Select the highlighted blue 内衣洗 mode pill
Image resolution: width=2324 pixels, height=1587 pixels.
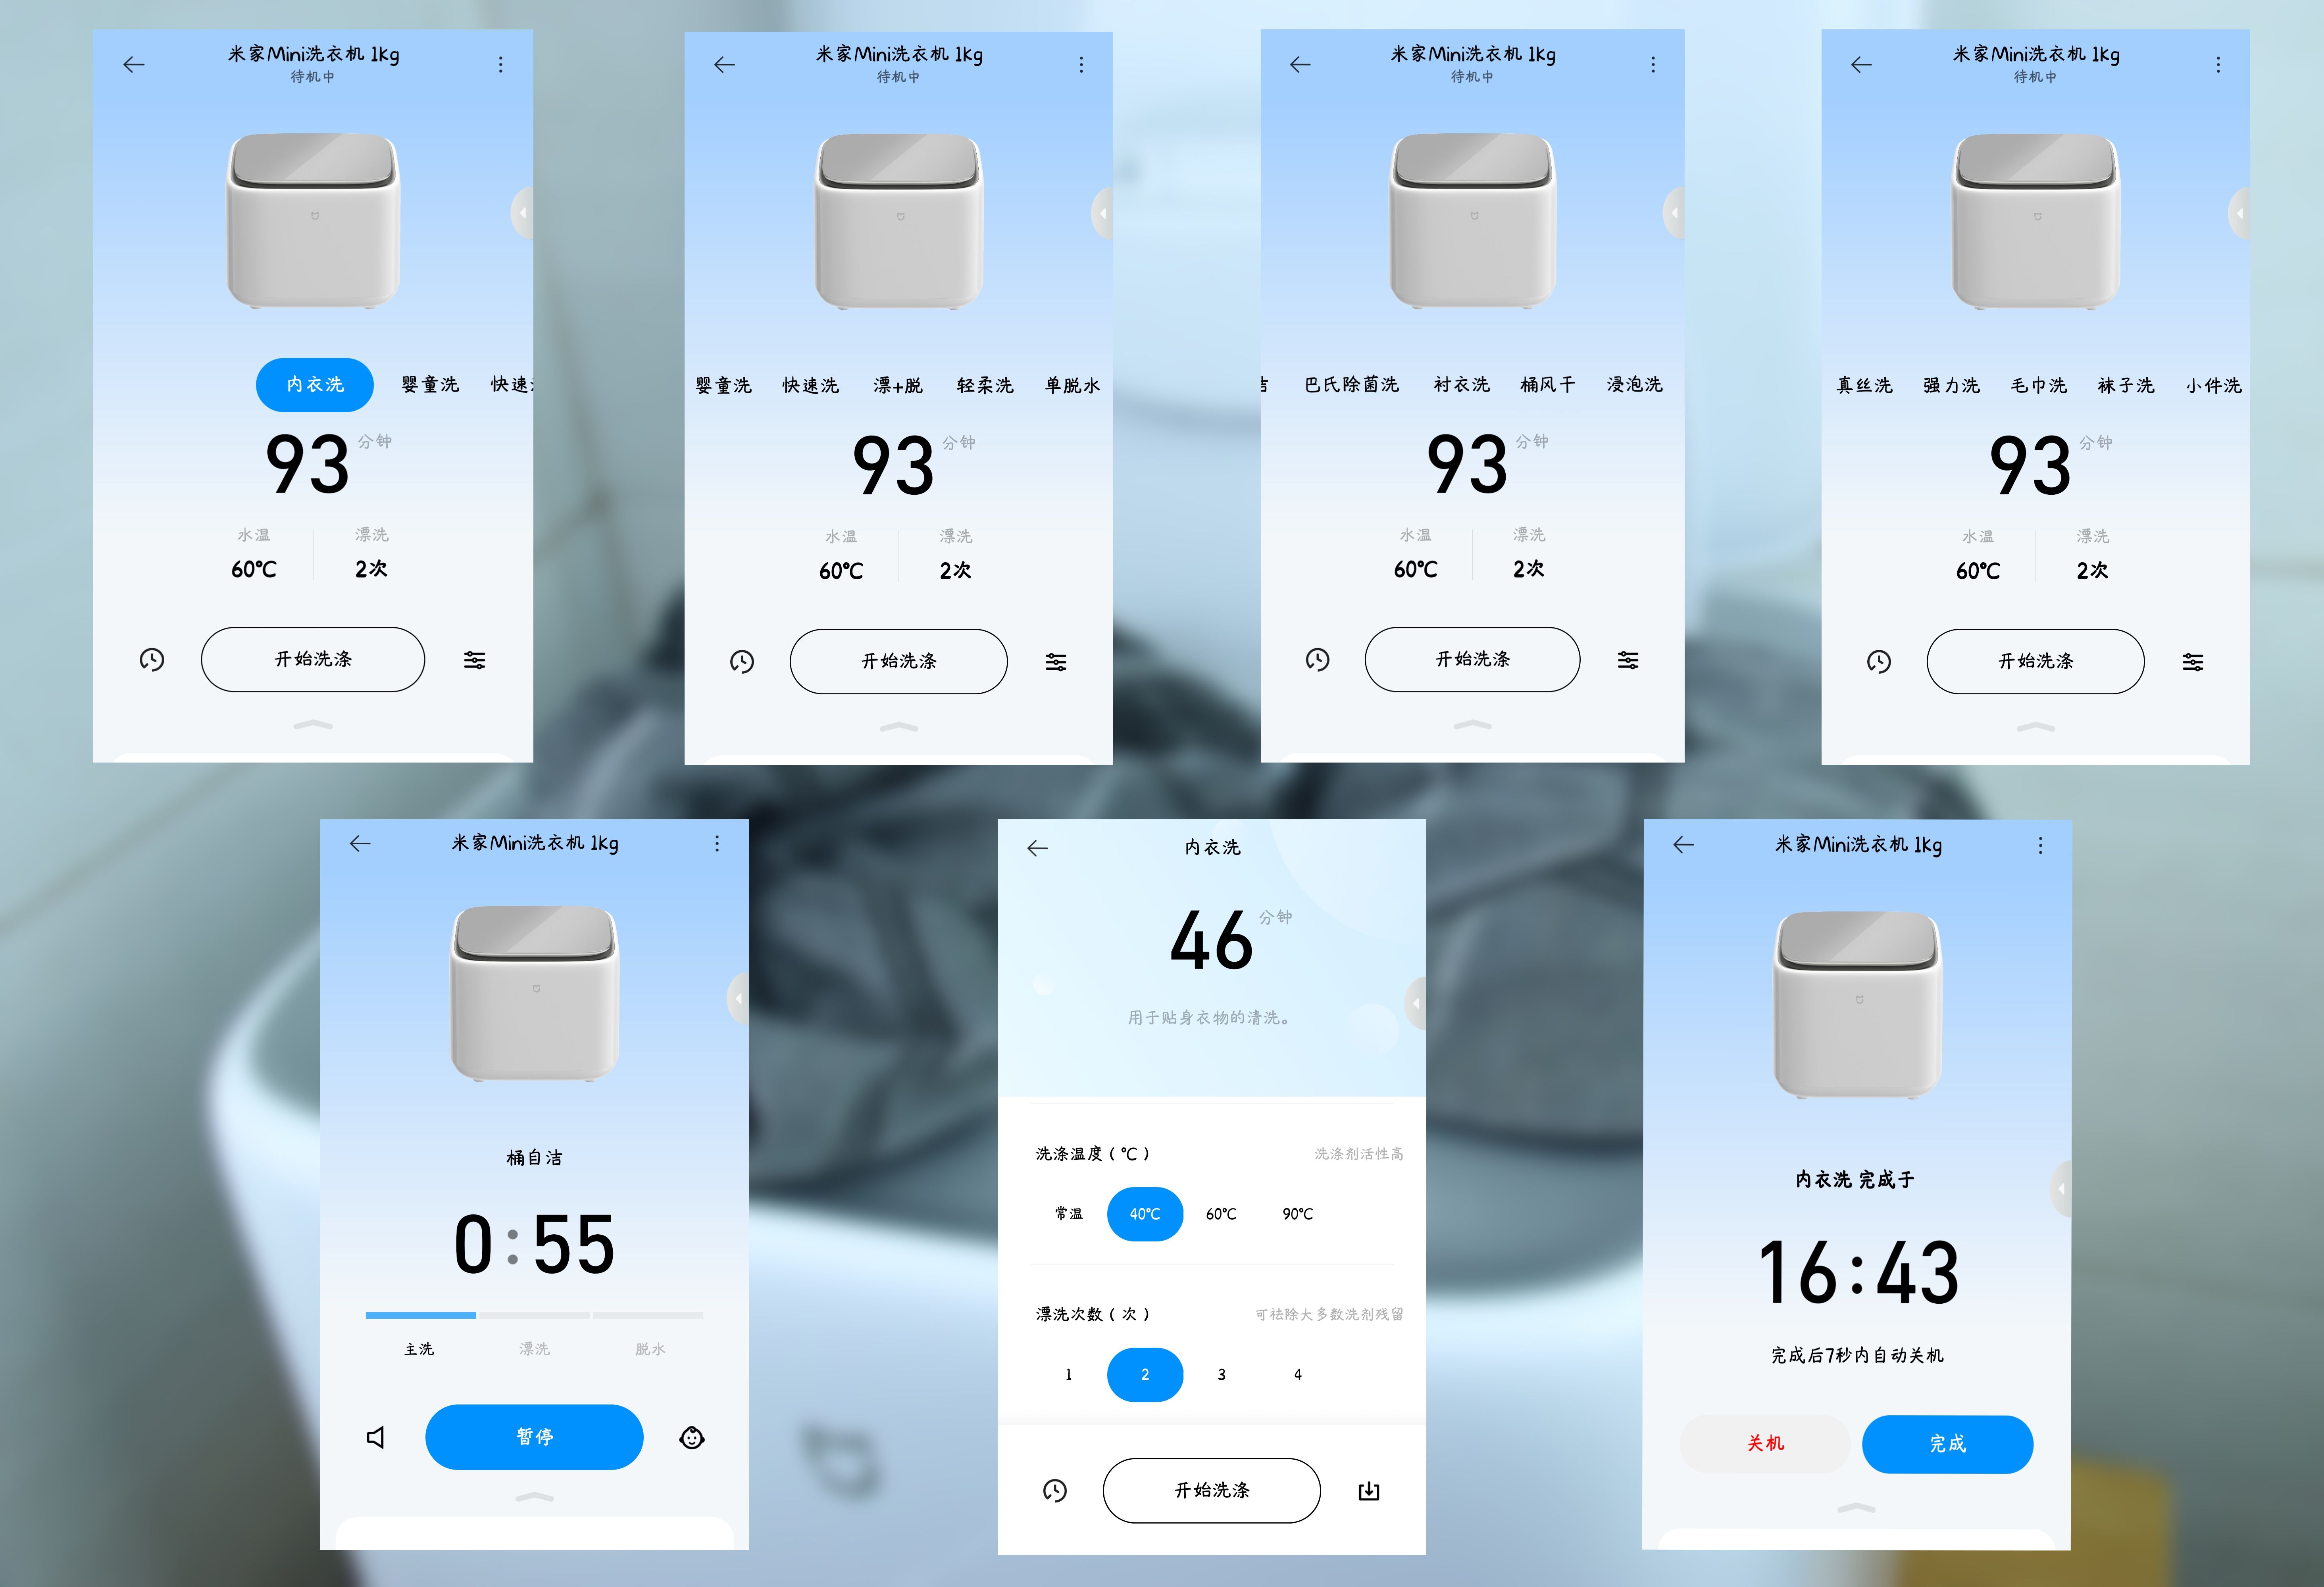coord(315,385)
